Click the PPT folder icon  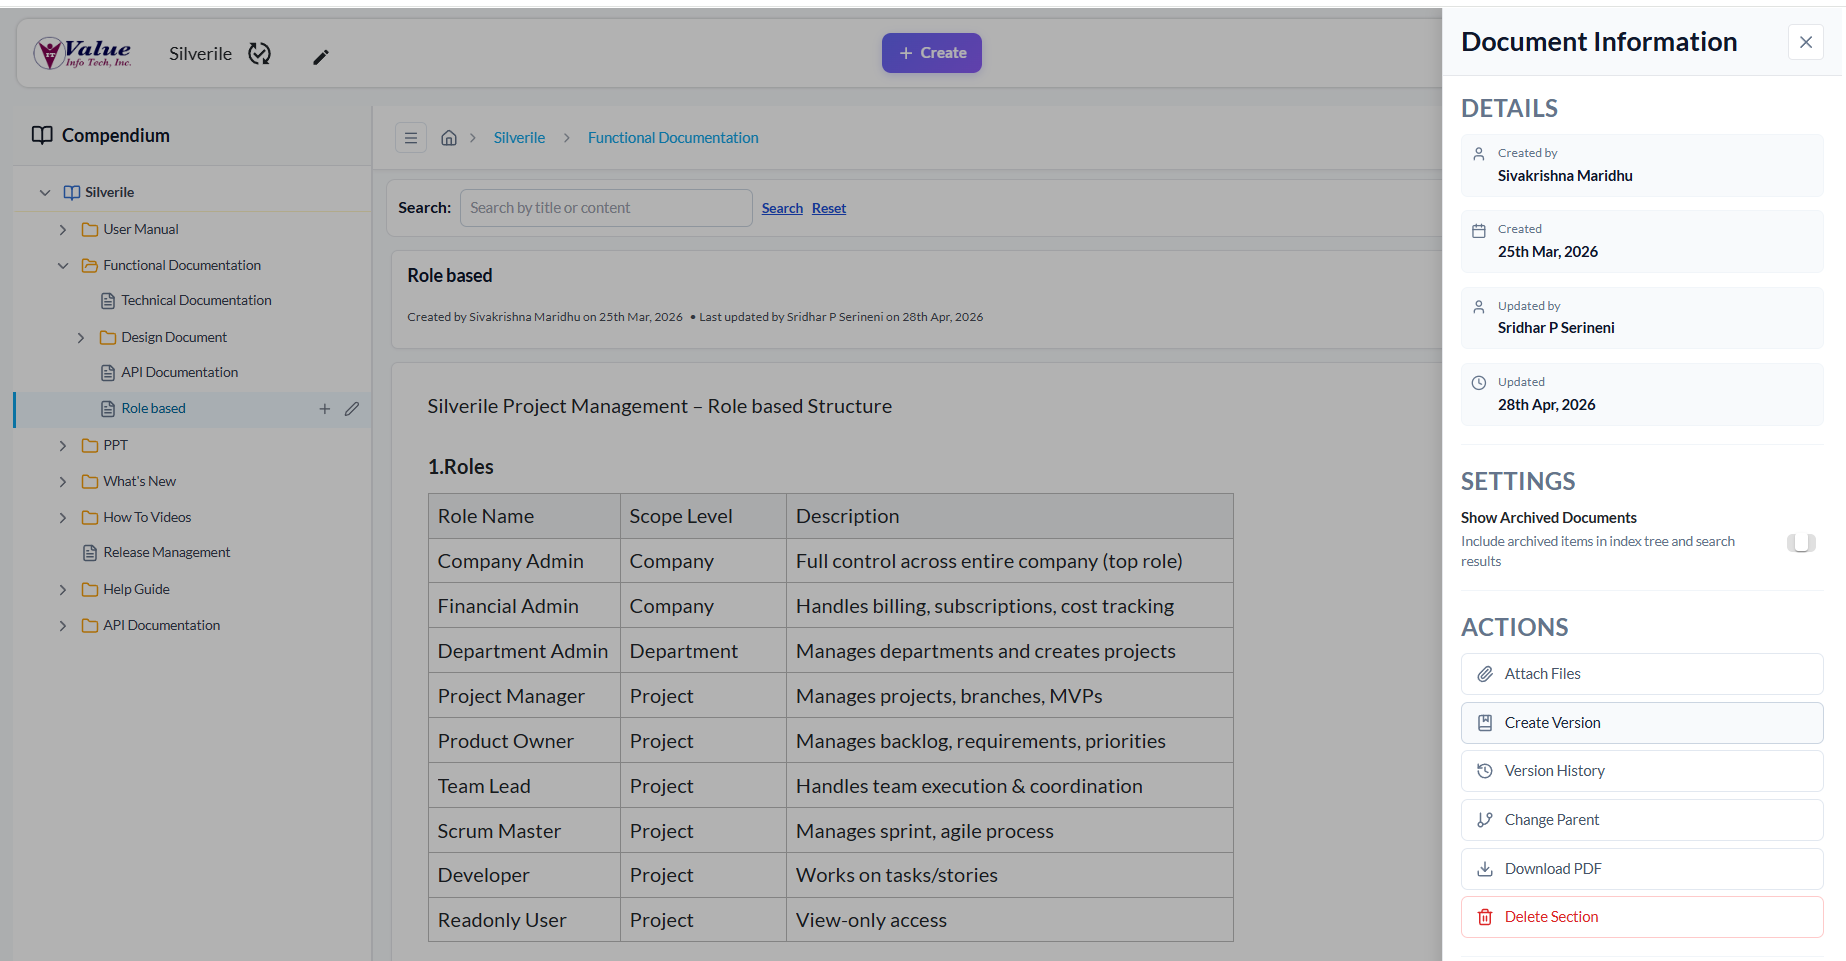coord(90,446)
